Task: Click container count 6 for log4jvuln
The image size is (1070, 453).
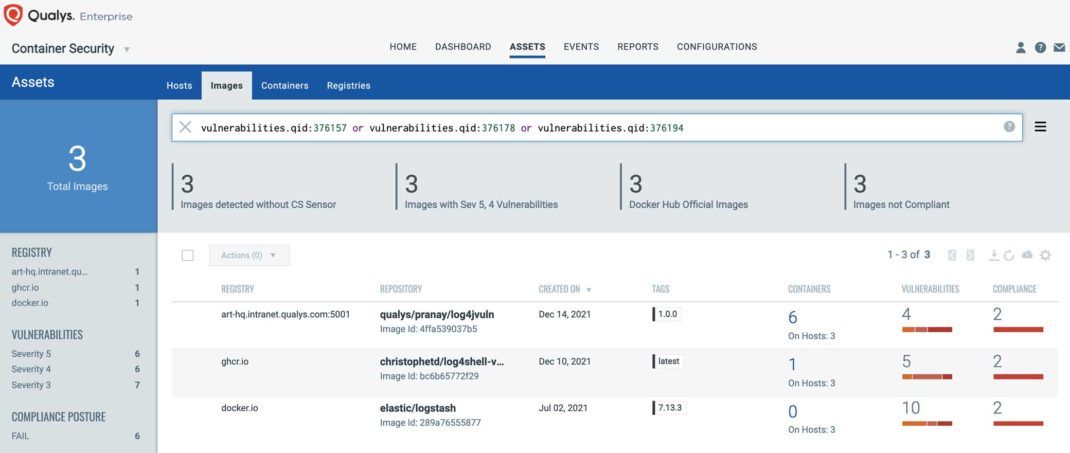Action: pos(792,318)
